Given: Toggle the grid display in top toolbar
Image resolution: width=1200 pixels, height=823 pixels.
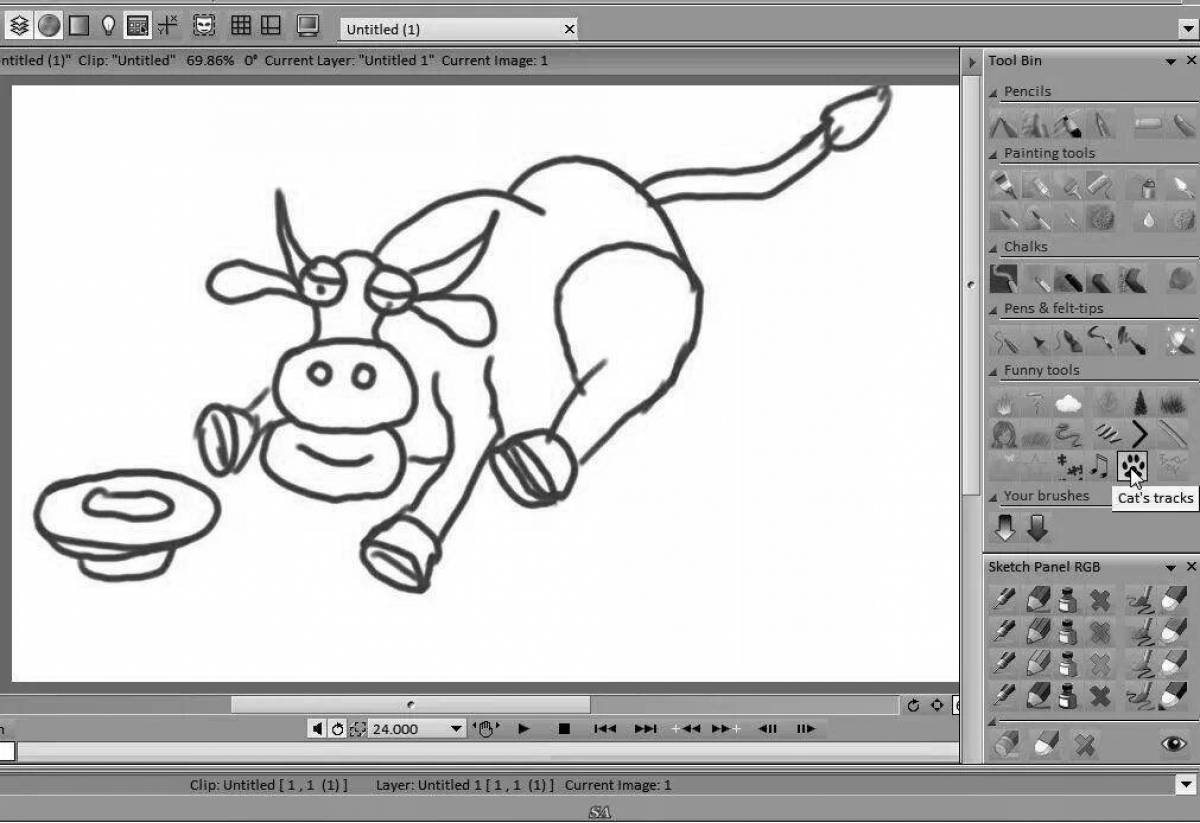Looking at the screenshot, I should [x=241, y=25].
